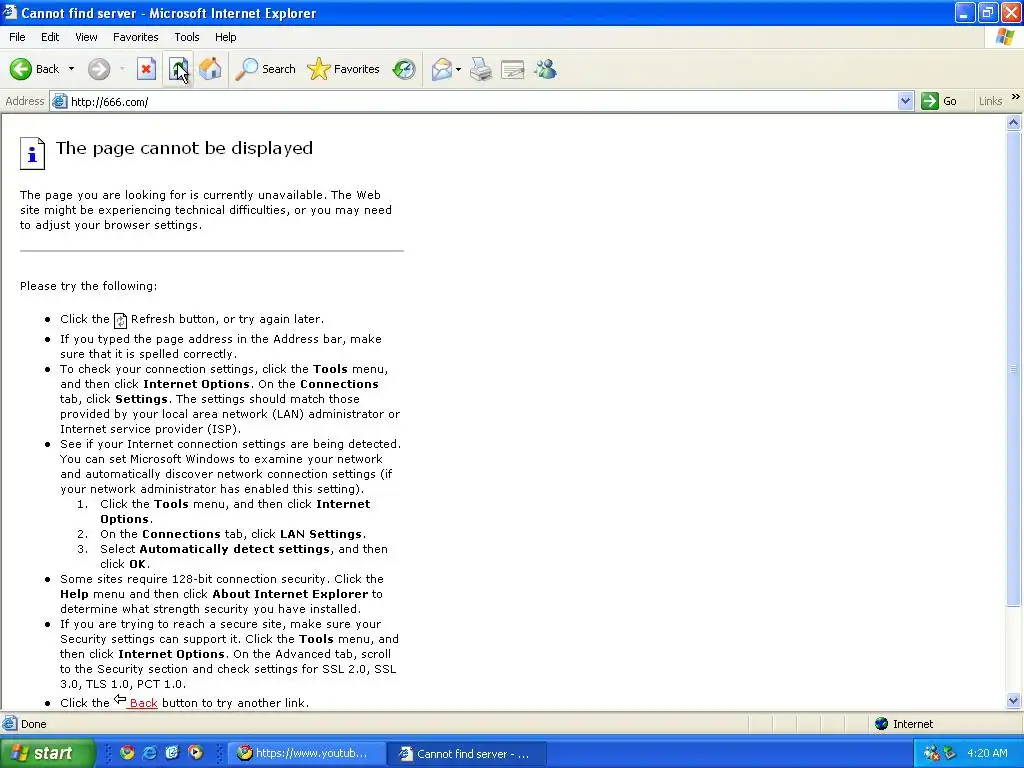This screenshot has height=768, width=1024.
Task: Open the Favorites menu
Action: point(136,37)
